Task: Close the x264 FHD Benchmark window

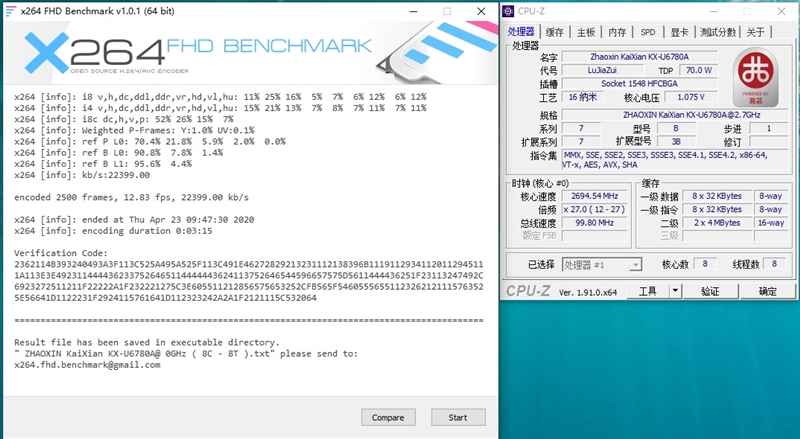Action: [x=481, y=11]
